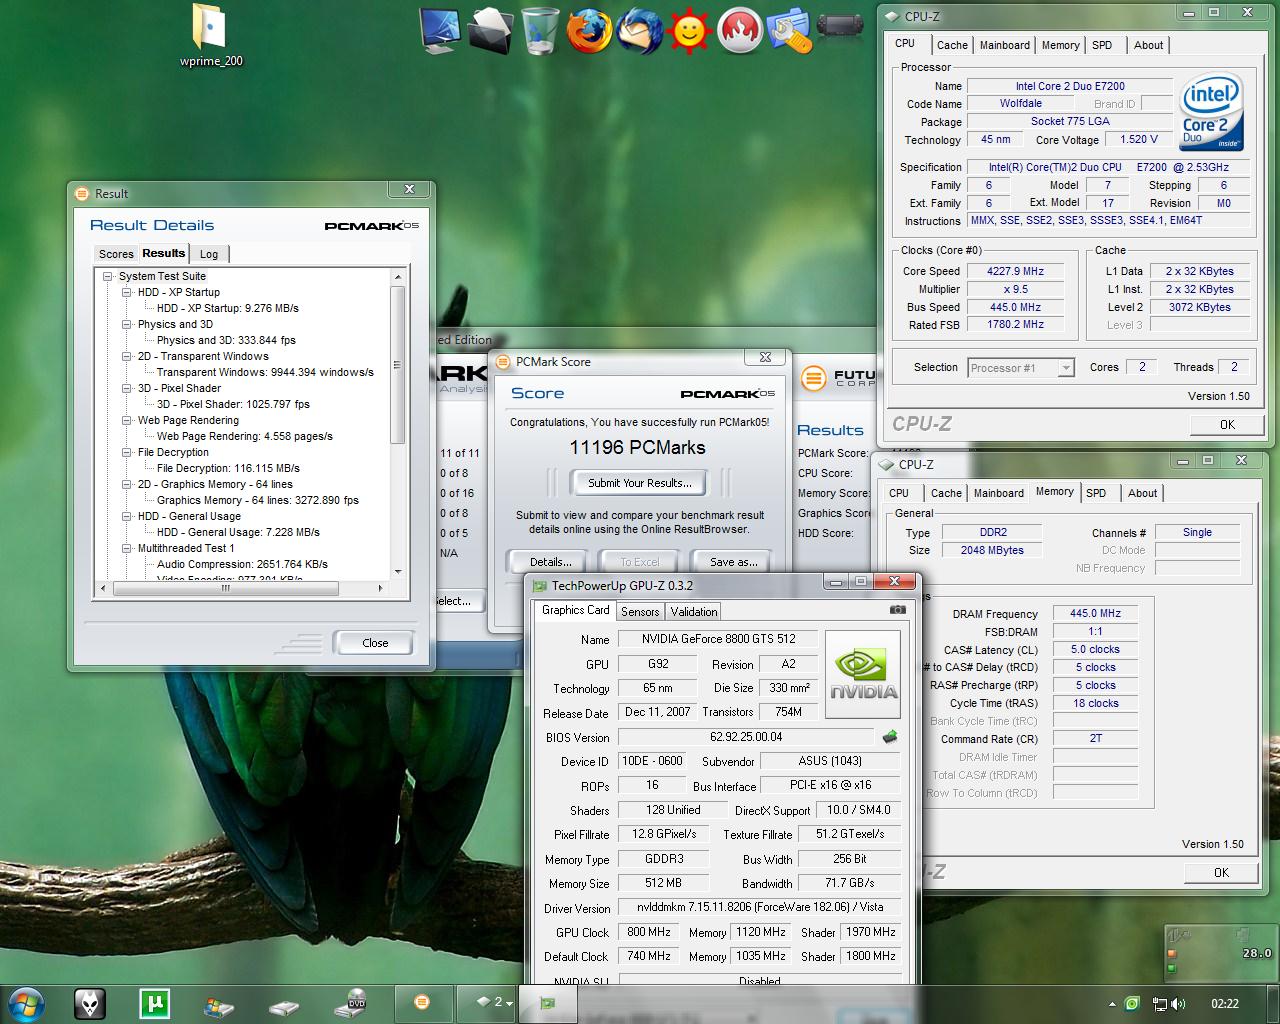This screenshot has width=1280, height=1024.
Task: Click the GPU-Z camera screenshot icon
Action: click(x=897, y=609)
